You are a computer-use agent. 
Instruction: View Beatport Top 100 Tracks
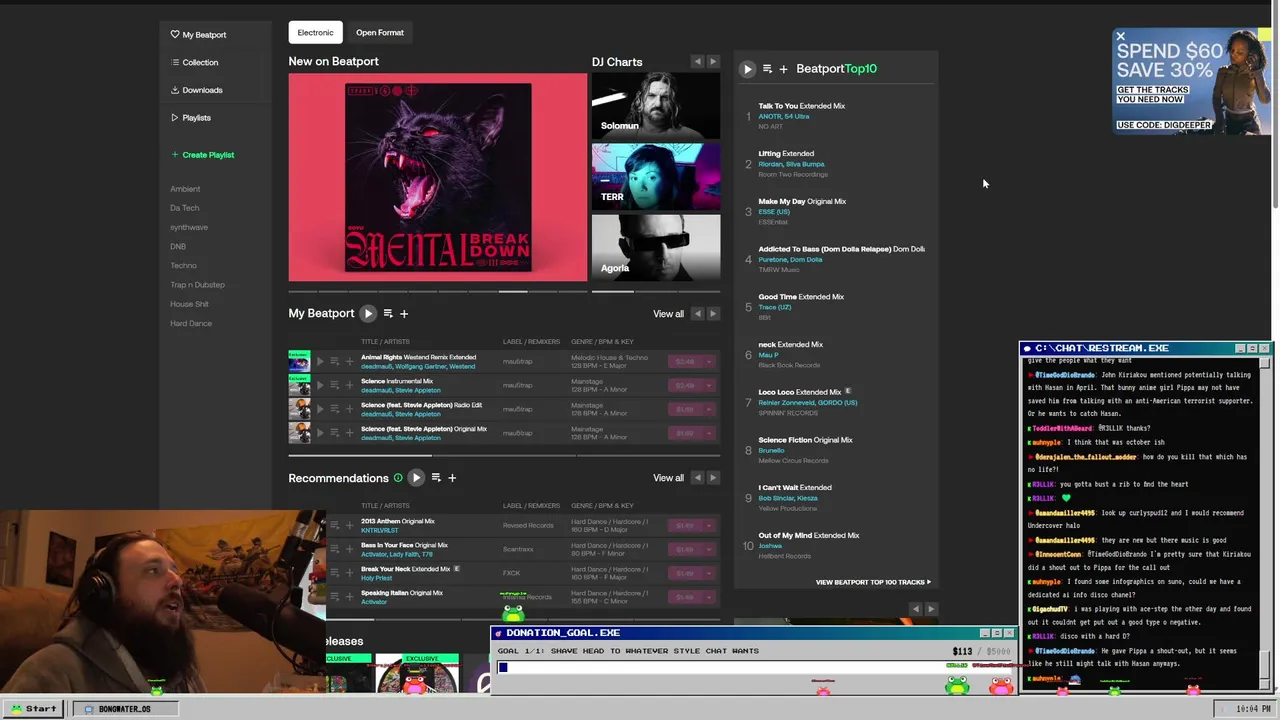point(873,582)
